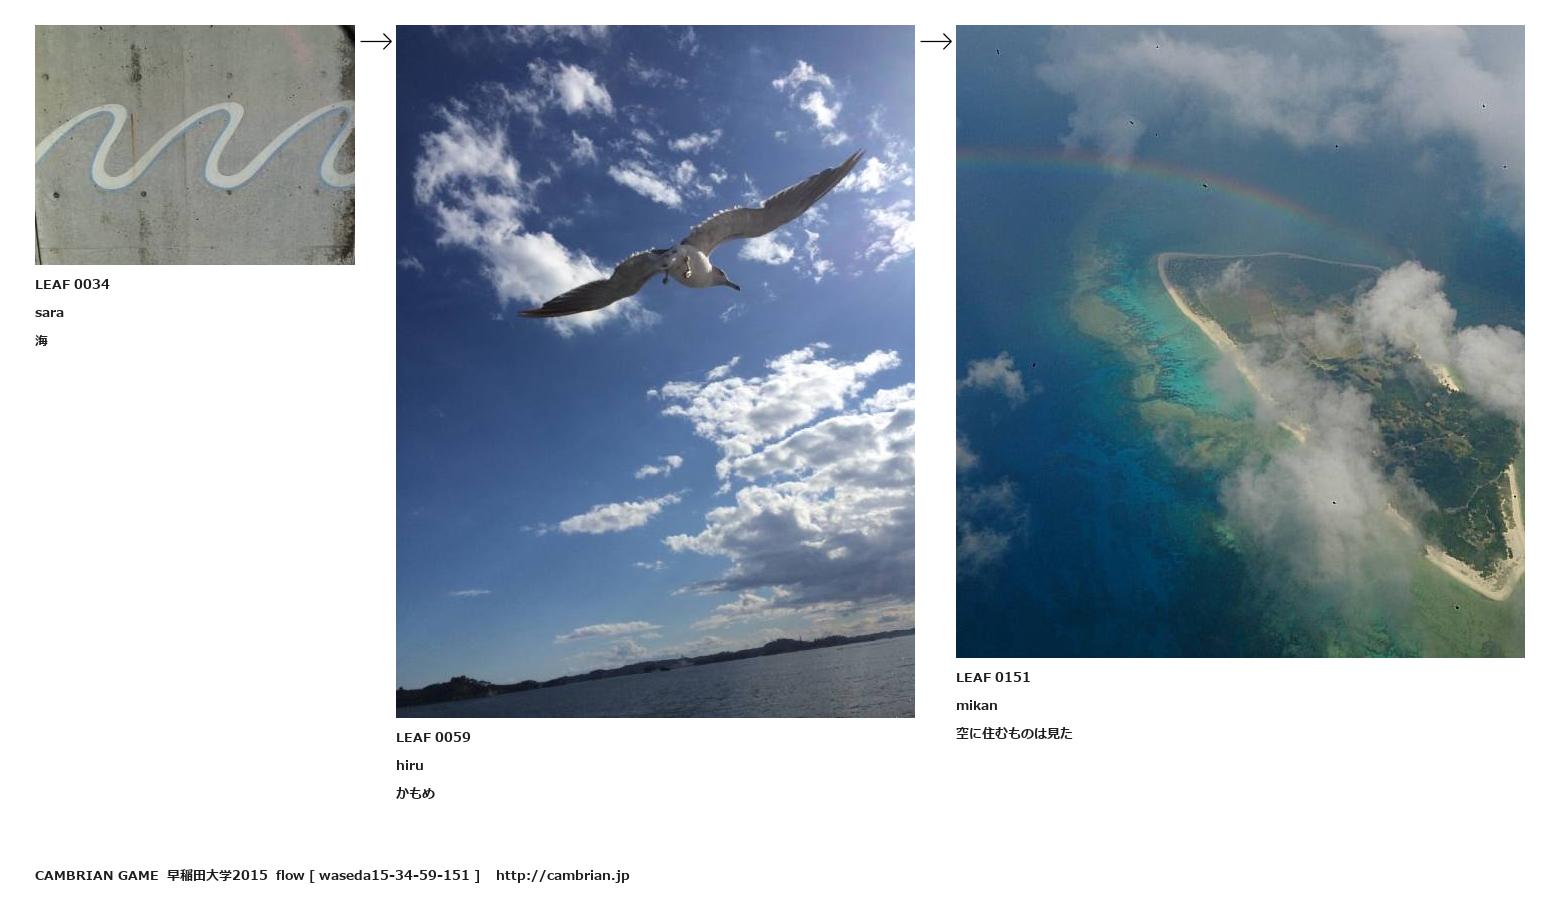Click the CAMBRIAN GAME footer title
Screen dimensions: 1560x900
[x=96, y=875]
